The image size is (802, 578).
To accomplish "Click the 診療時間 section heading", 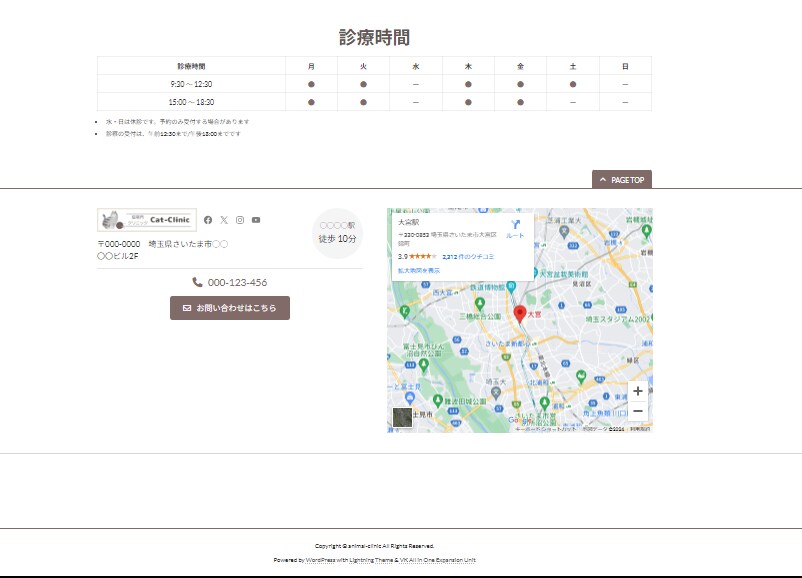I will click(x=374, y=37).
